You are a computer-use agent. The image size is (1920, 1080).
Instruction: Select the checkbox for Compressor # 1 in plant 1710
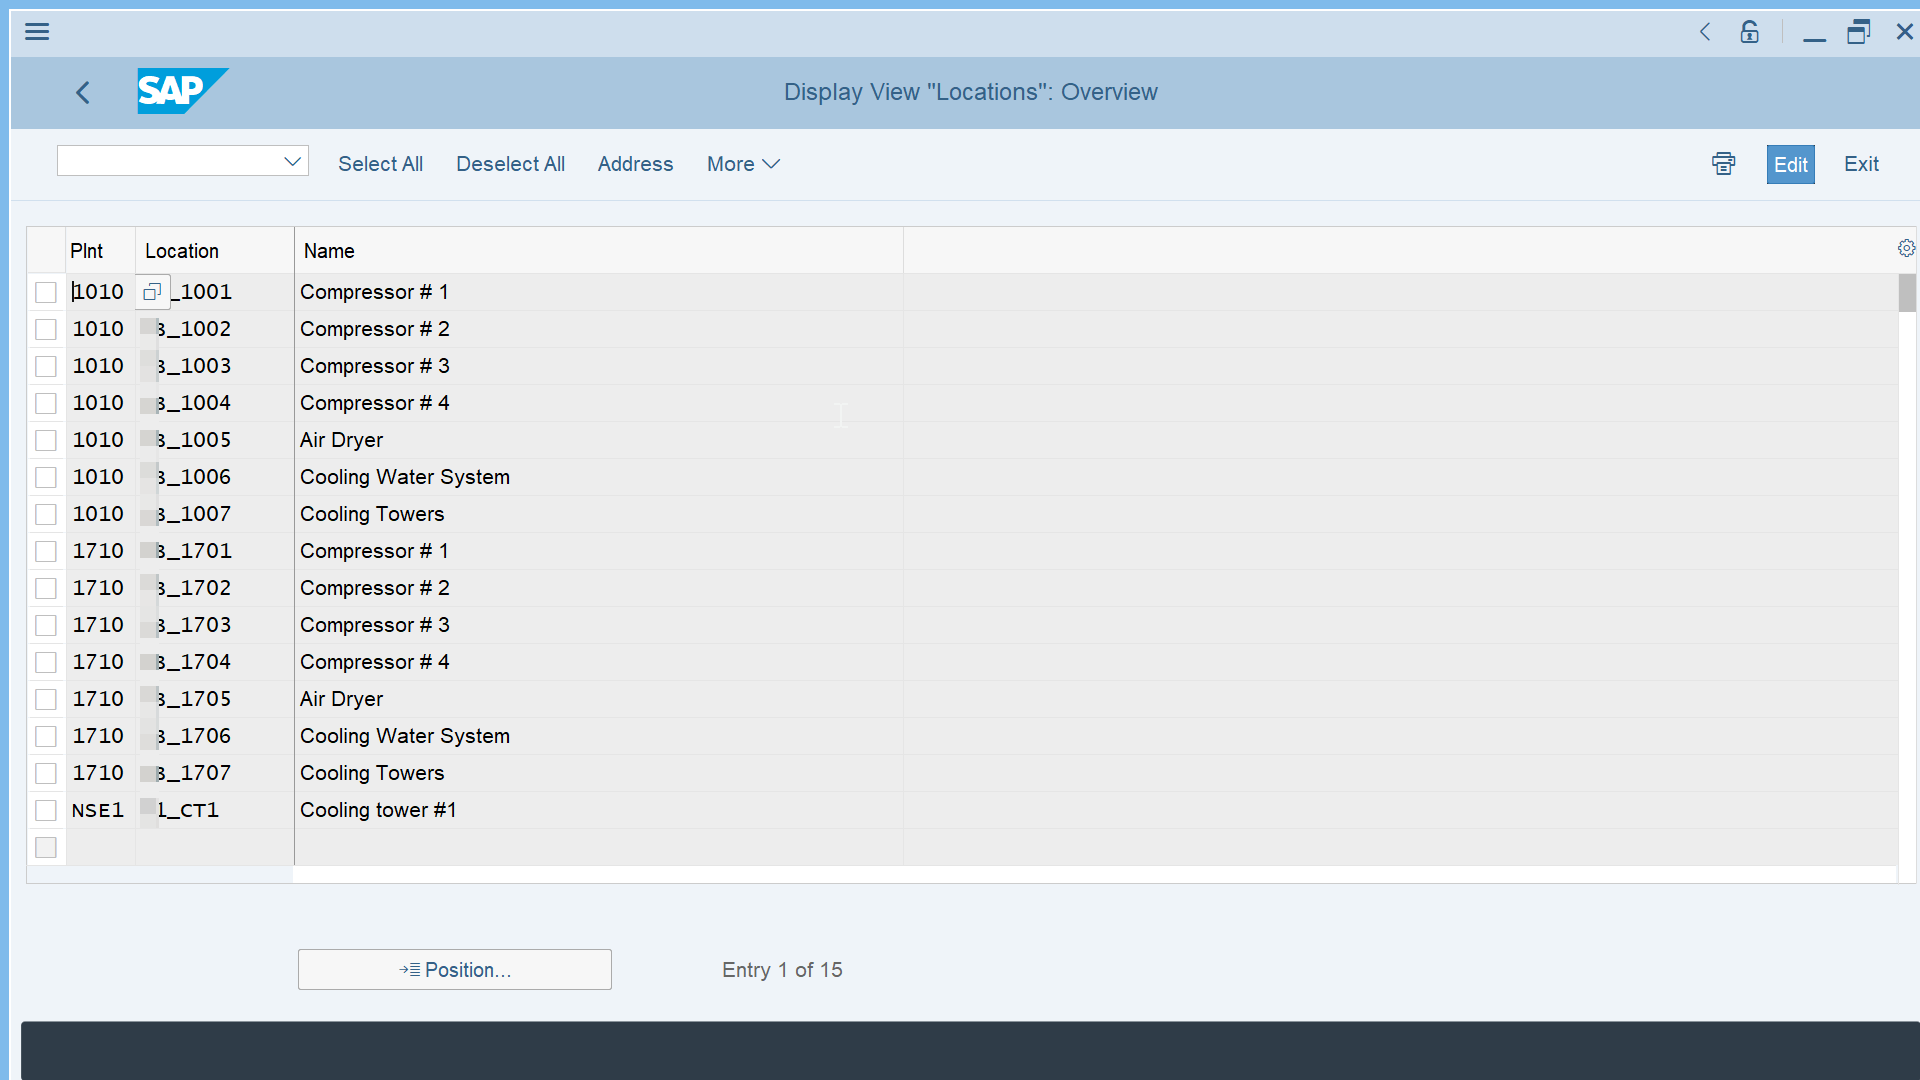coord(45,551)
